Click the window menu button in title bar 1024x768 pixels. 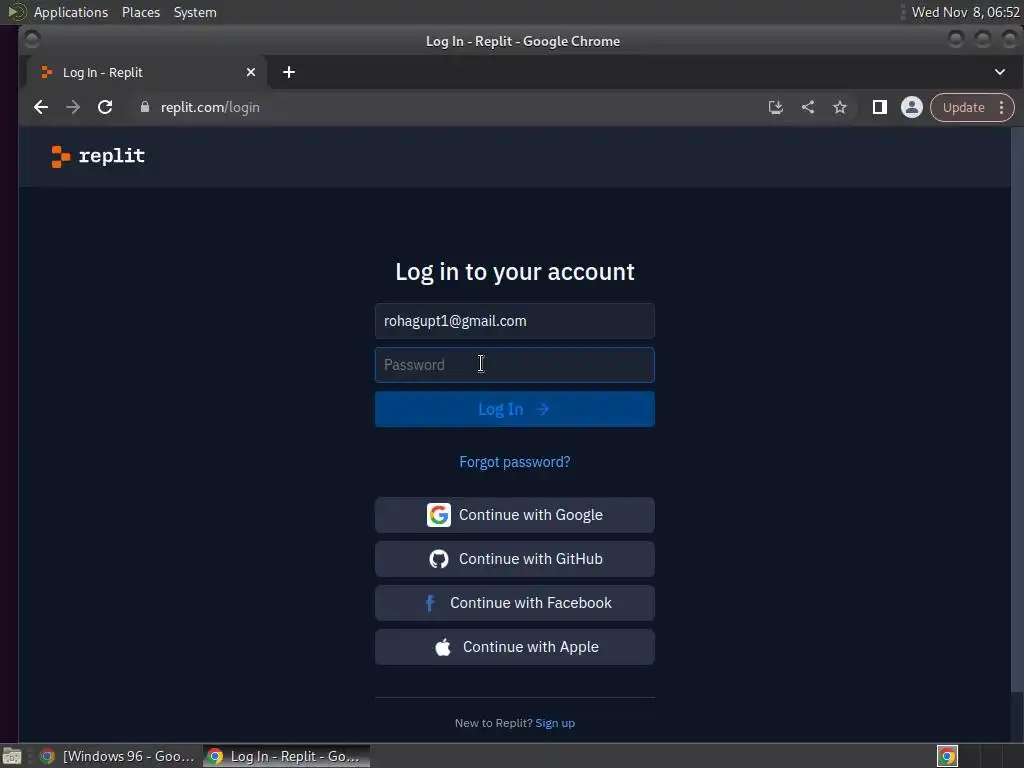tap(32, 40)
